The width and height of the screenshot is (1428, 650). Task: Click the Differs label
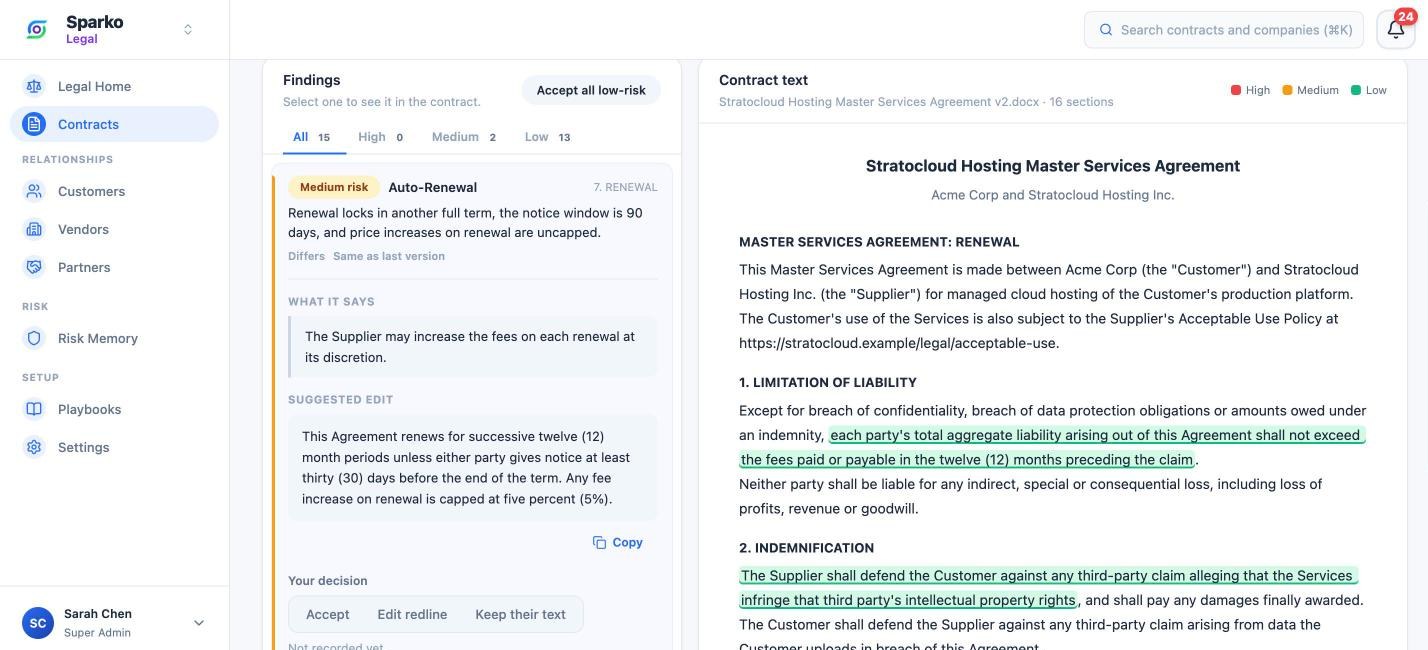[x=306, y=256]
